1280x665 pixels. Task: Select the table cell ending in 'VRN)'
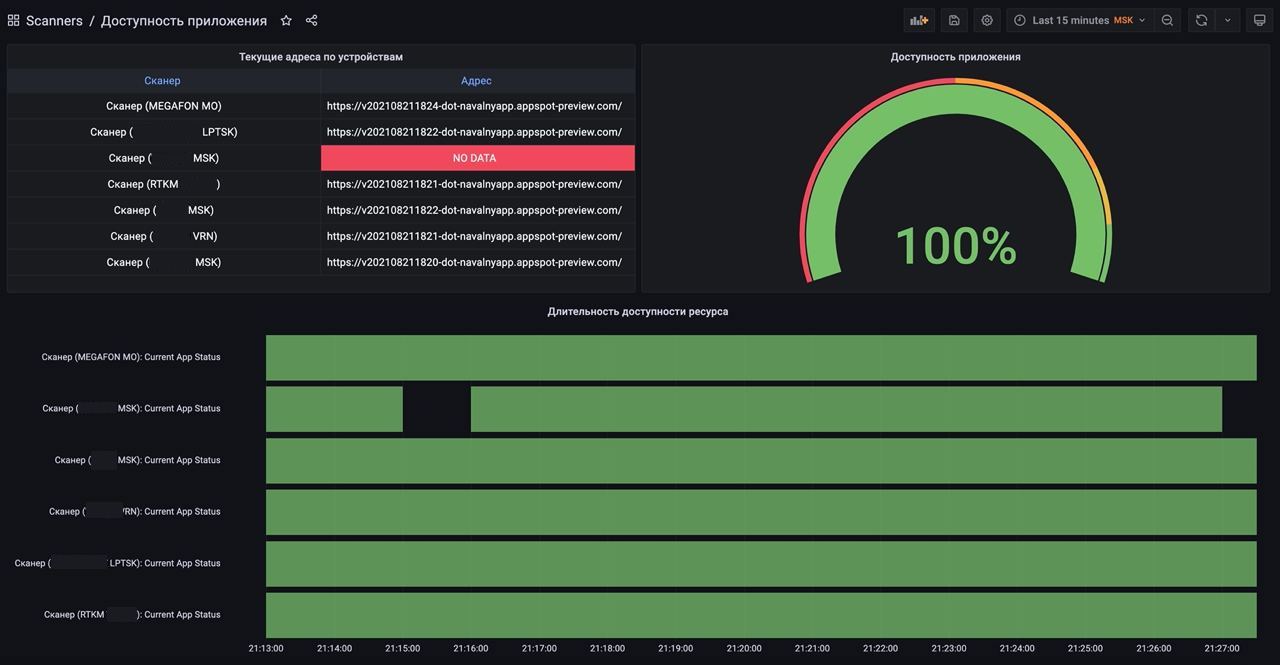(164, 236)
